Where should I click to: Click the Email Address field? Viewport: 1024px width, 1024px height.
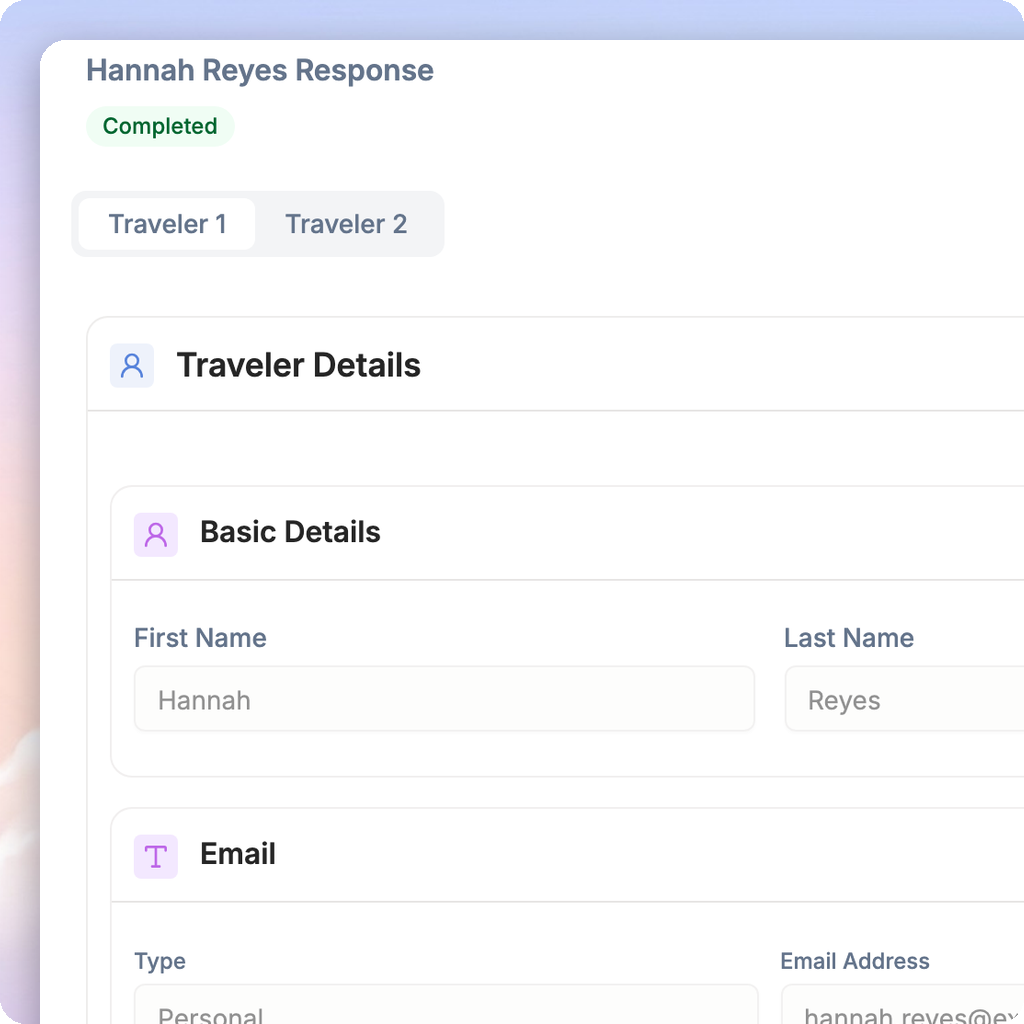pos(903,1004)
